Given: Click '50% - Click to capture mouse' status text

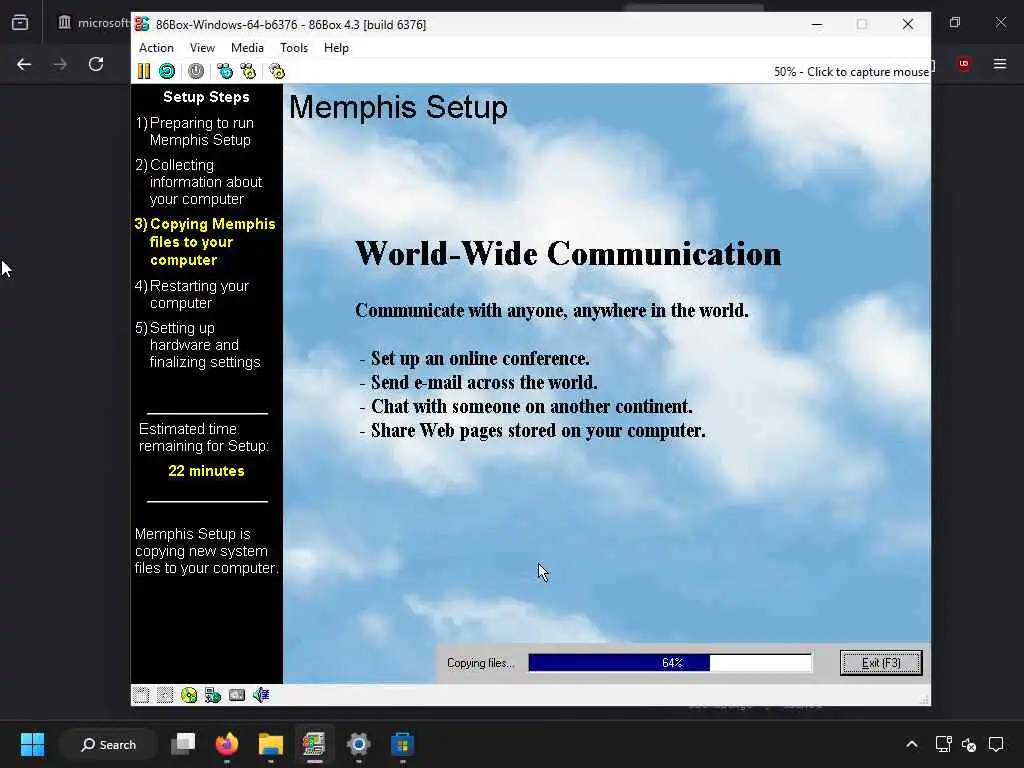Looking at the screenshot, I should [851, 72].
